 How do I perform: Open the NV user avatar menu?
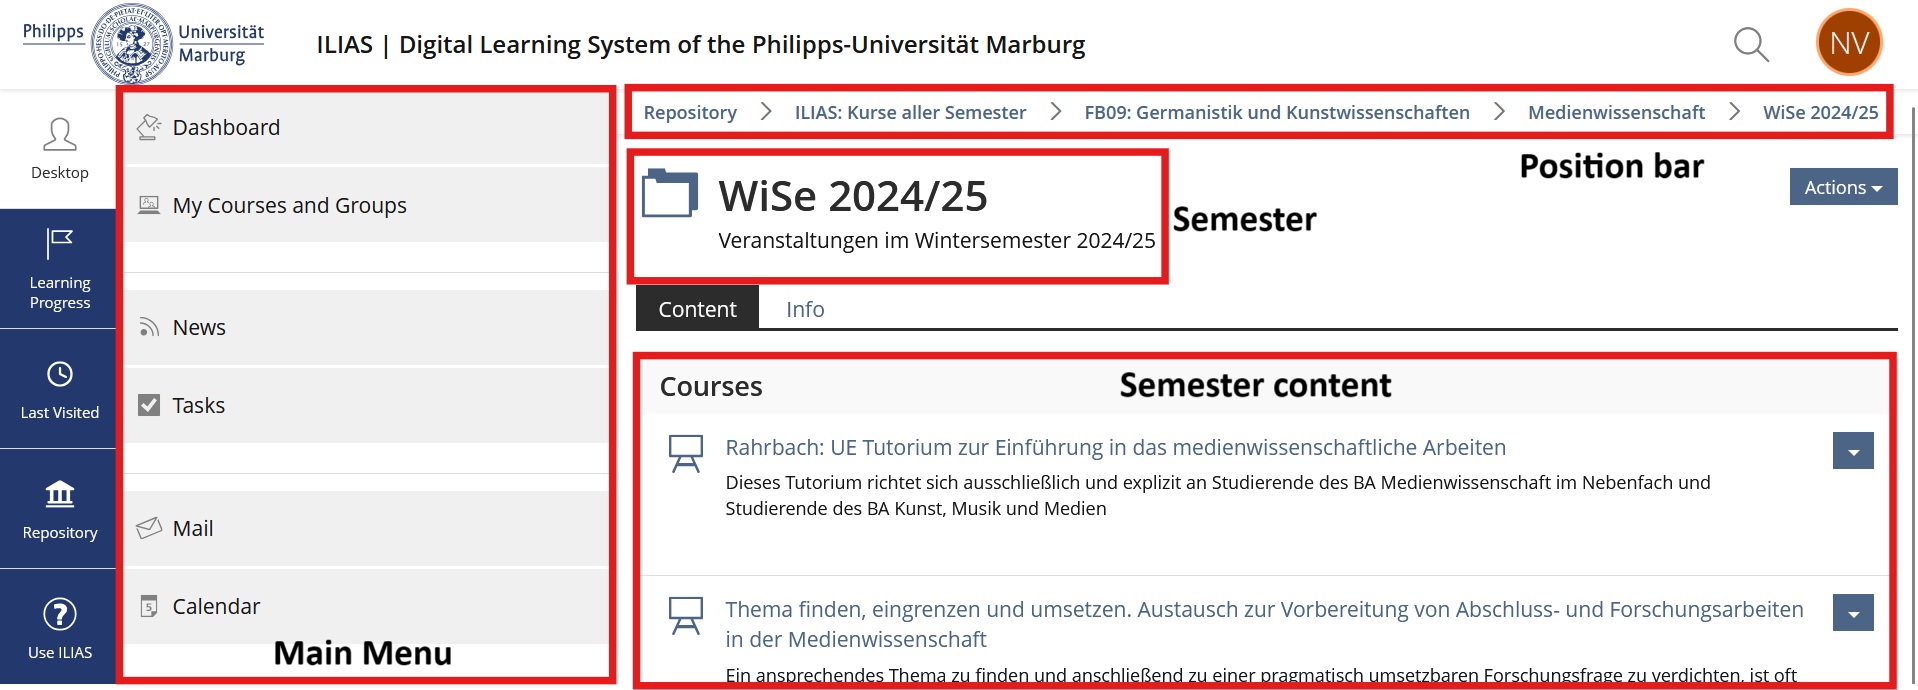1848,43
